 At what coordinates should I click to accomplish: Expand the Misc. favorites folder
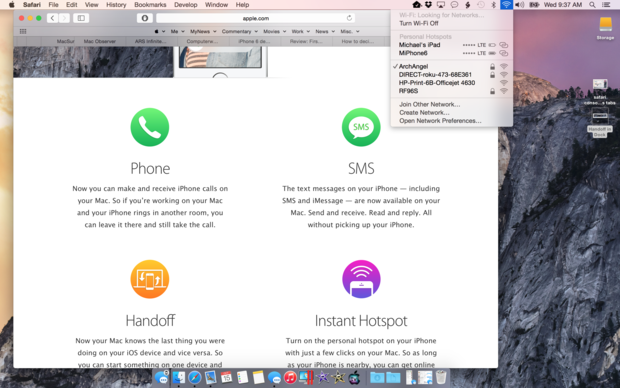[350, 31]
